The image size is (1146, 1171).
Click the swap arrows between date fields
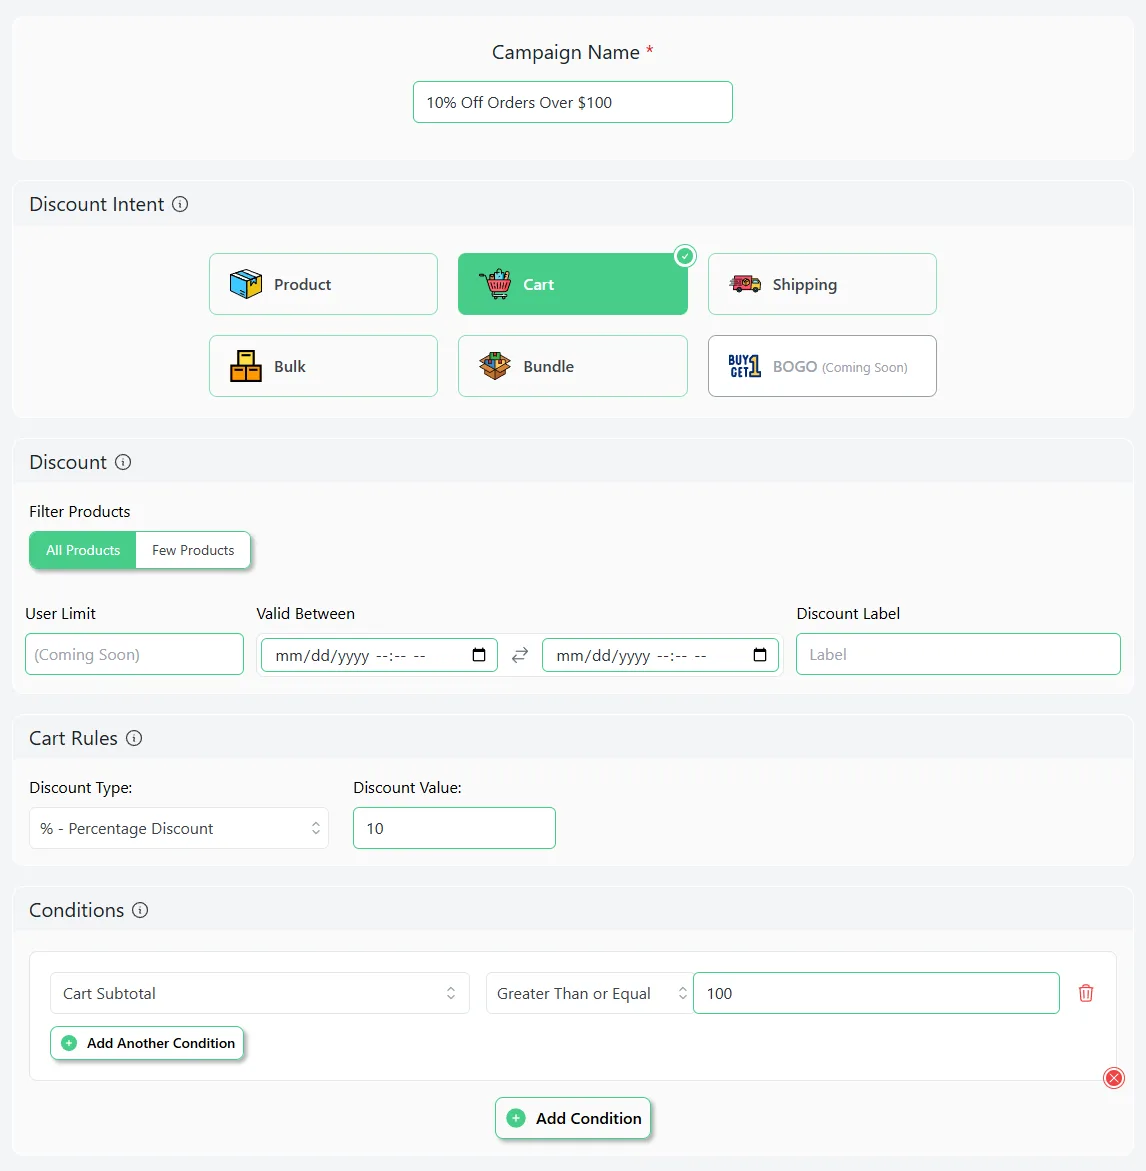pos(520,655)
